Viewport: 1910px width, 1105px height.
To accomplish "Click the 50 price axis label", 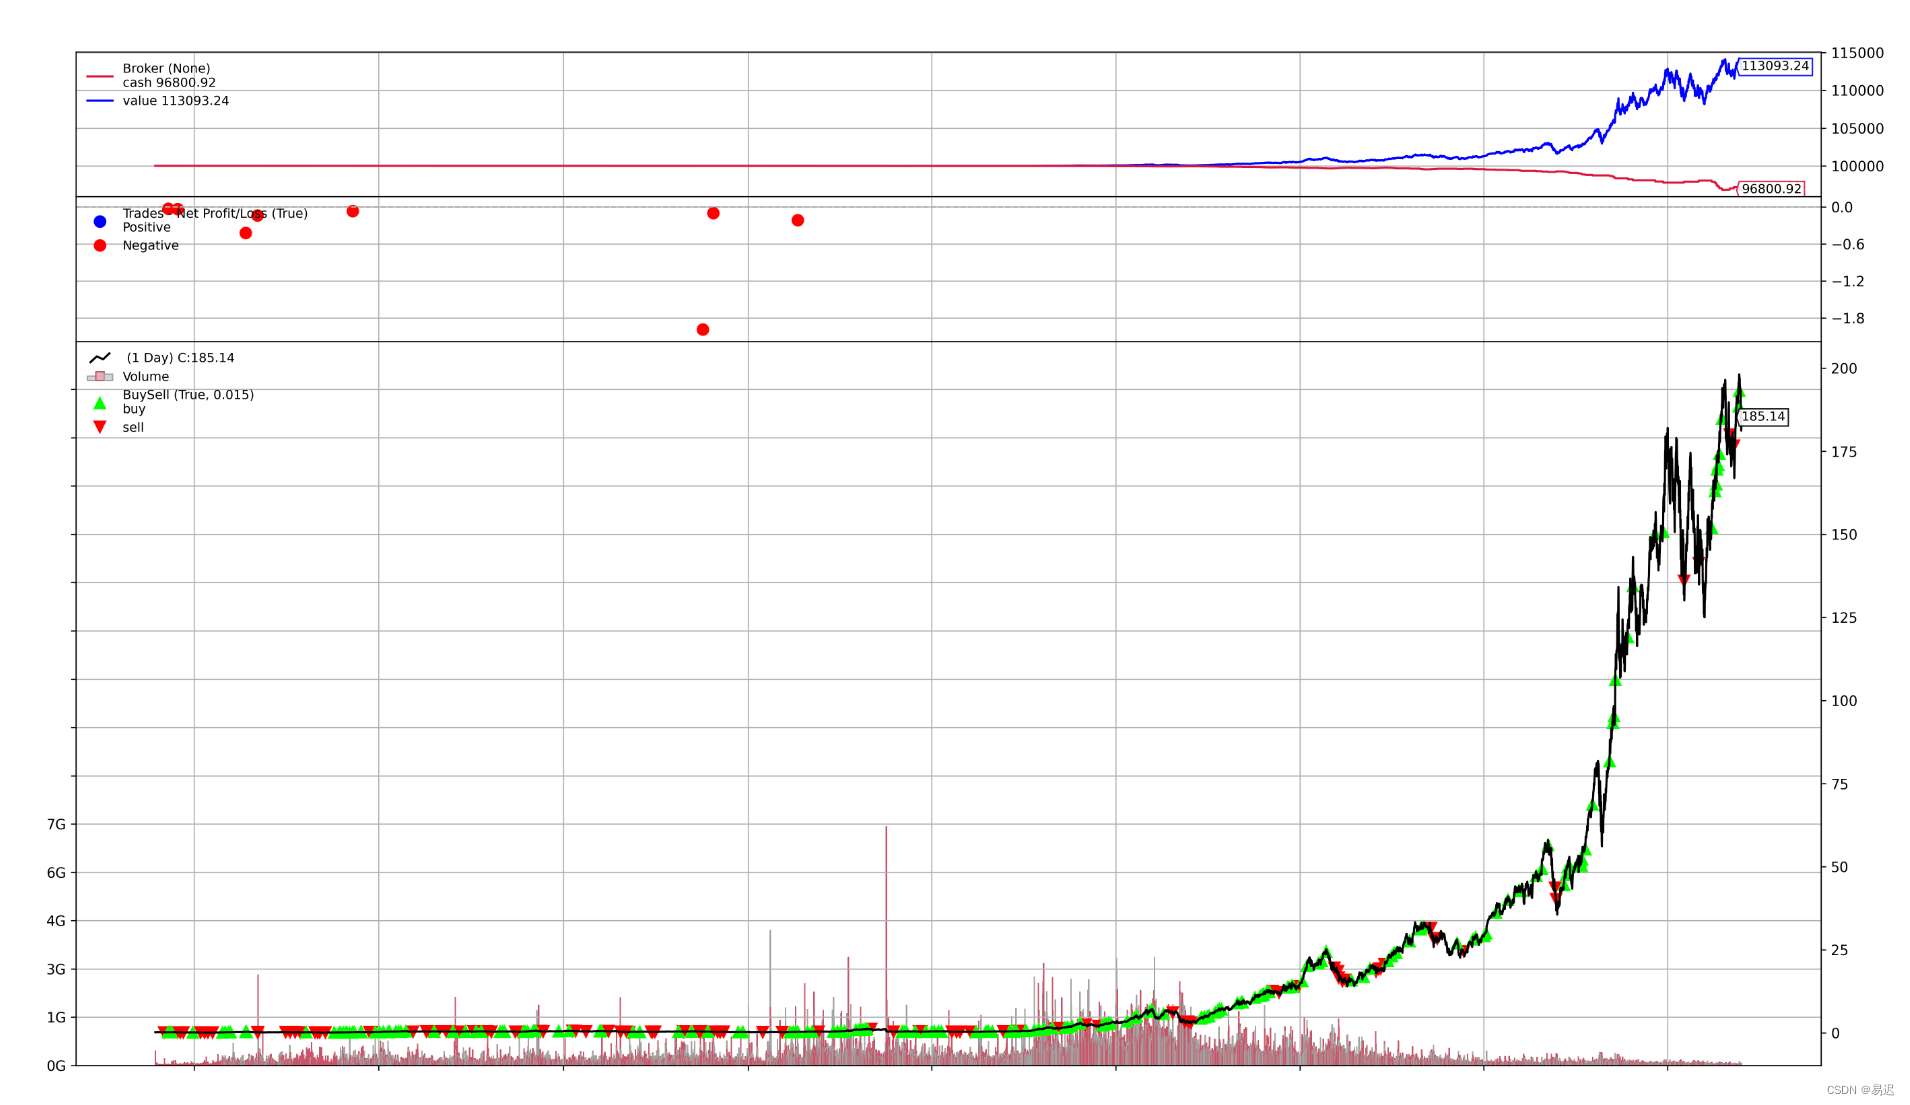I will (x=1840, y=868).
